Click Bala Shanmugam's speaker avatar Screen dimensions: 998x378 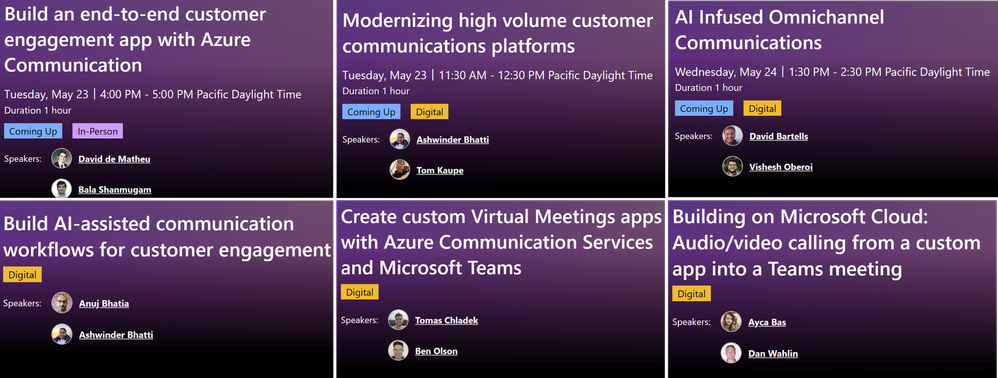(62, 189)
